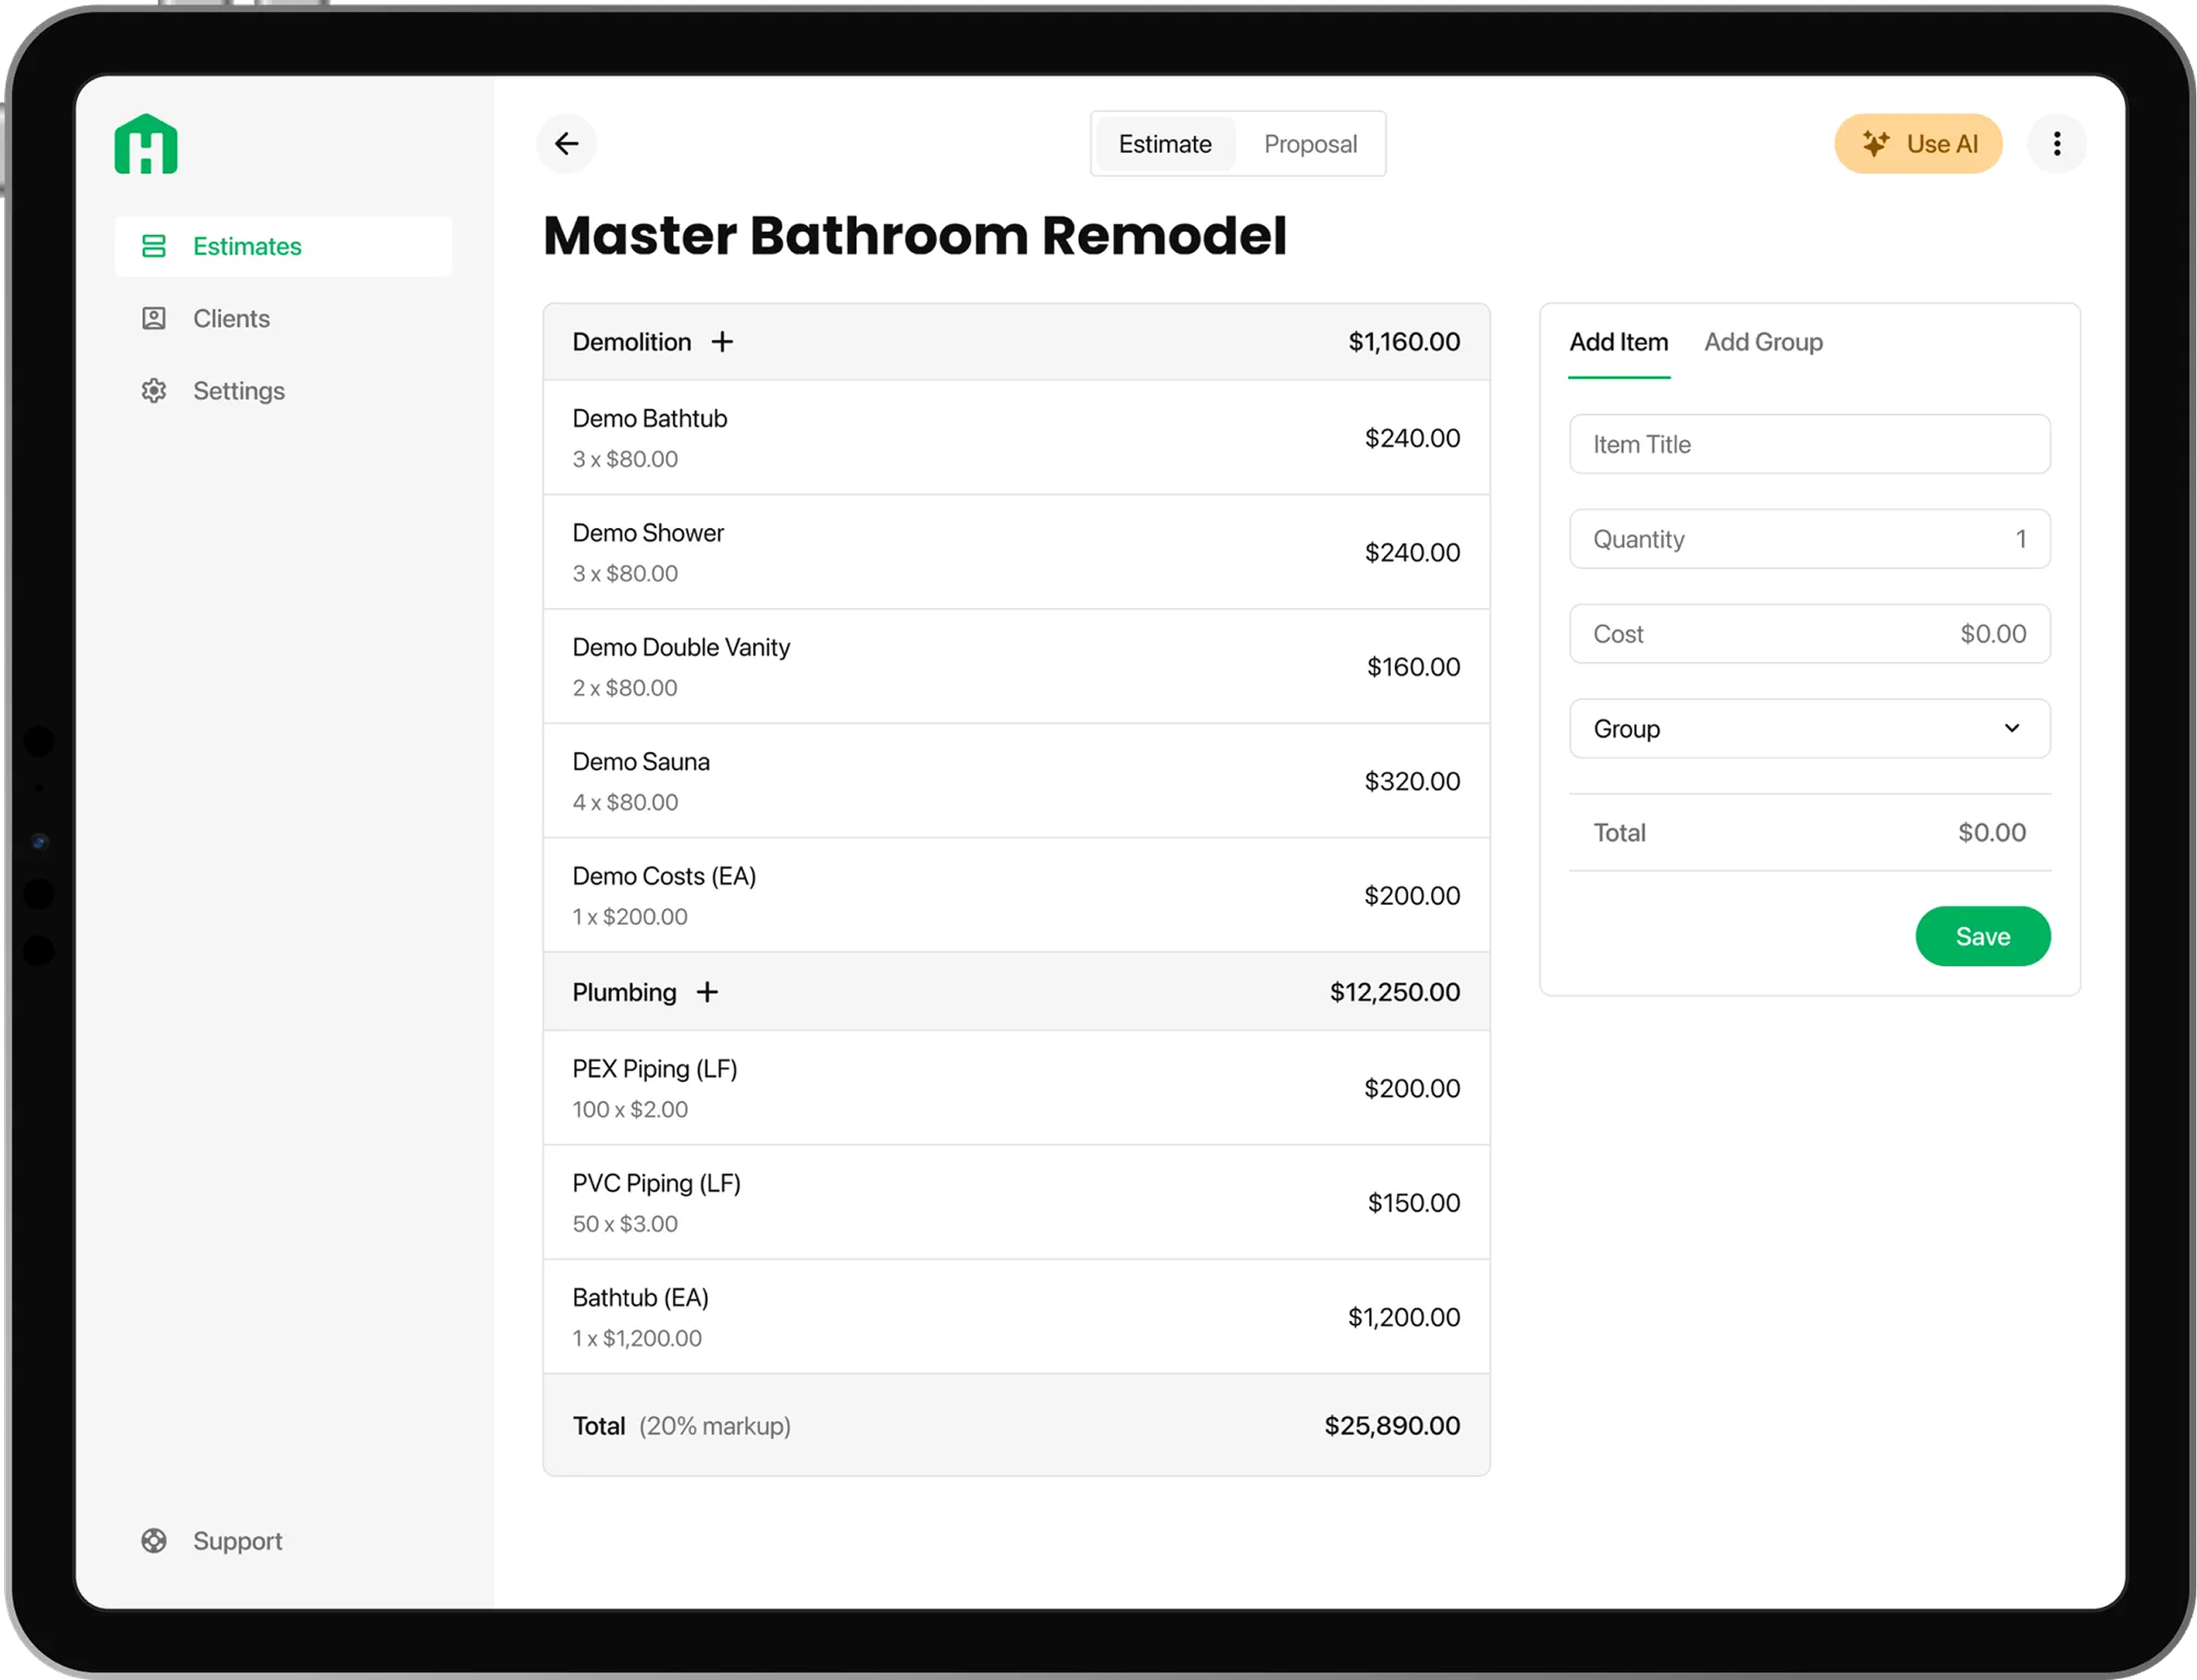The image size is (2197, 1680).
Task: Add an item to the Plumbing group
Action: (708, 992)
